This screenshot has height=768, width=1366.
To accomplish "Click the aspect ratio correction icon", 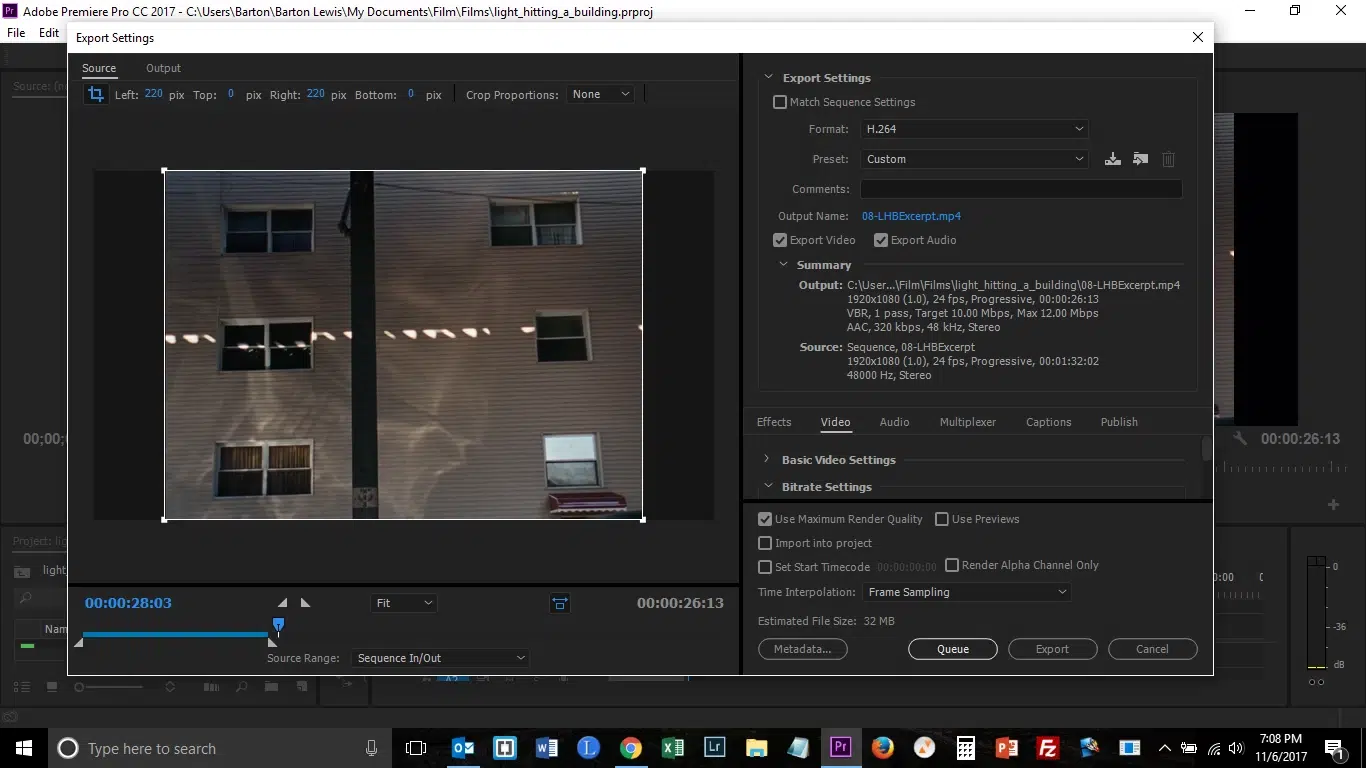I will [x=559, y=603].
